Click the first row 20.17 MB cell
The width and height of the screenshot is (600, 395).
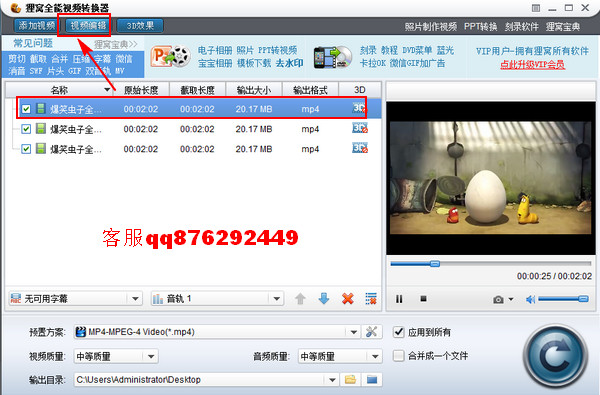click(x=254, y=109)
